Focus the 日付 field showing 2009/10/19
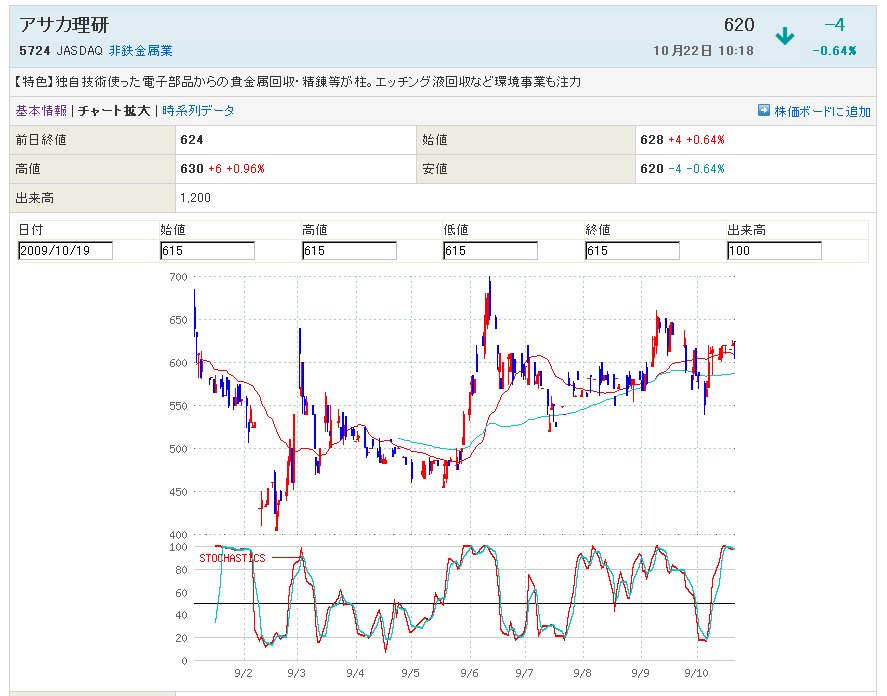This screenshot has width=887, height=696. [66, 251]
